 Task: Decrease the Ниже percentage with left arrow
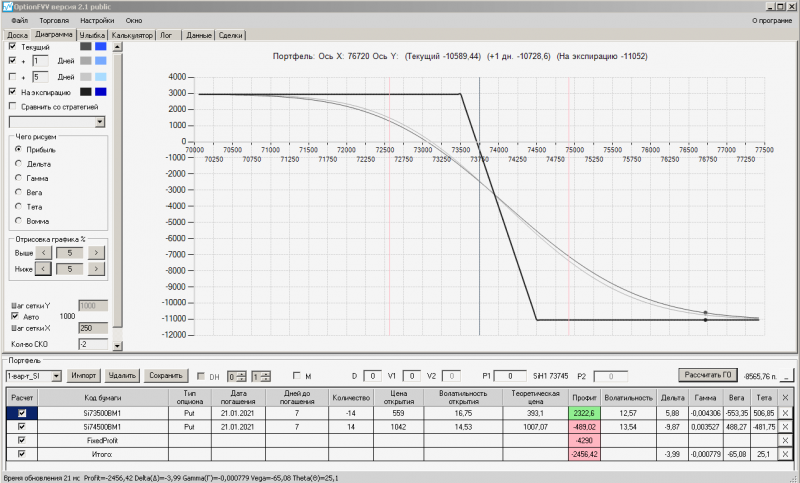click(43, 269)
